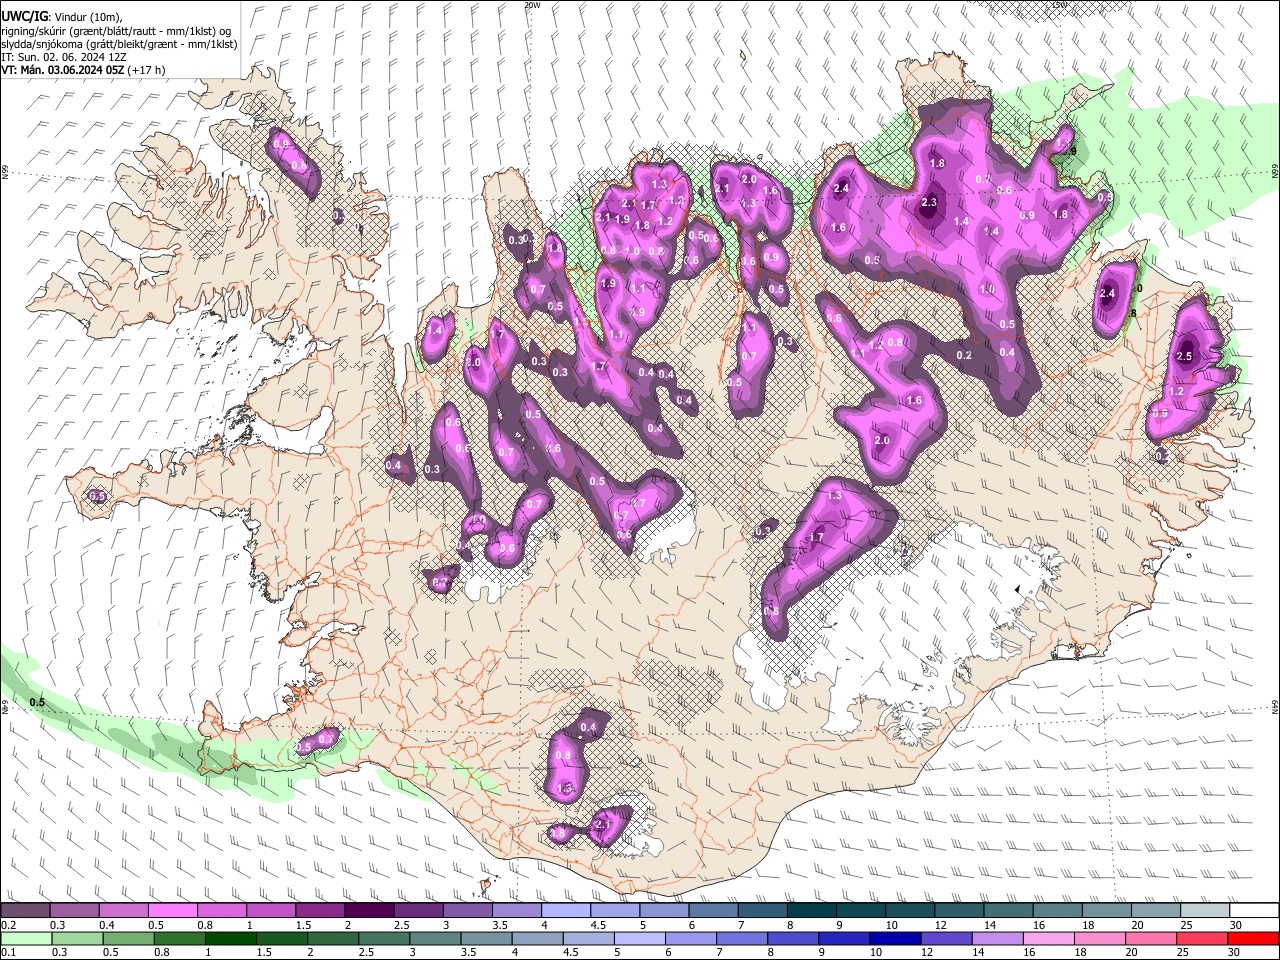The image size is (1280, 960).
Task: Select the 0.4 orchid swatch in top legend row
Action: pyautogui.click(x=123, y=910)
